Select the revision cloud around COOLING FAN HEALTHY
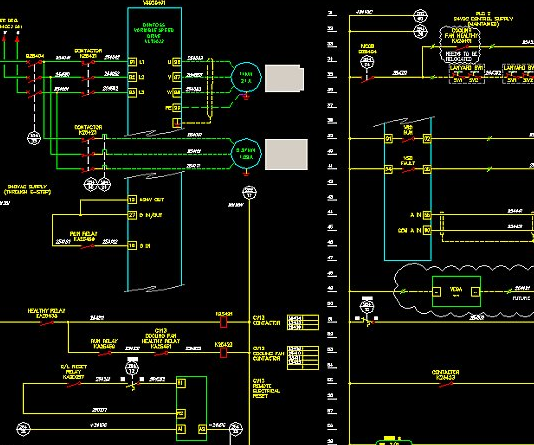The height and width of the screenshot is (445, 534). [460, 45]
